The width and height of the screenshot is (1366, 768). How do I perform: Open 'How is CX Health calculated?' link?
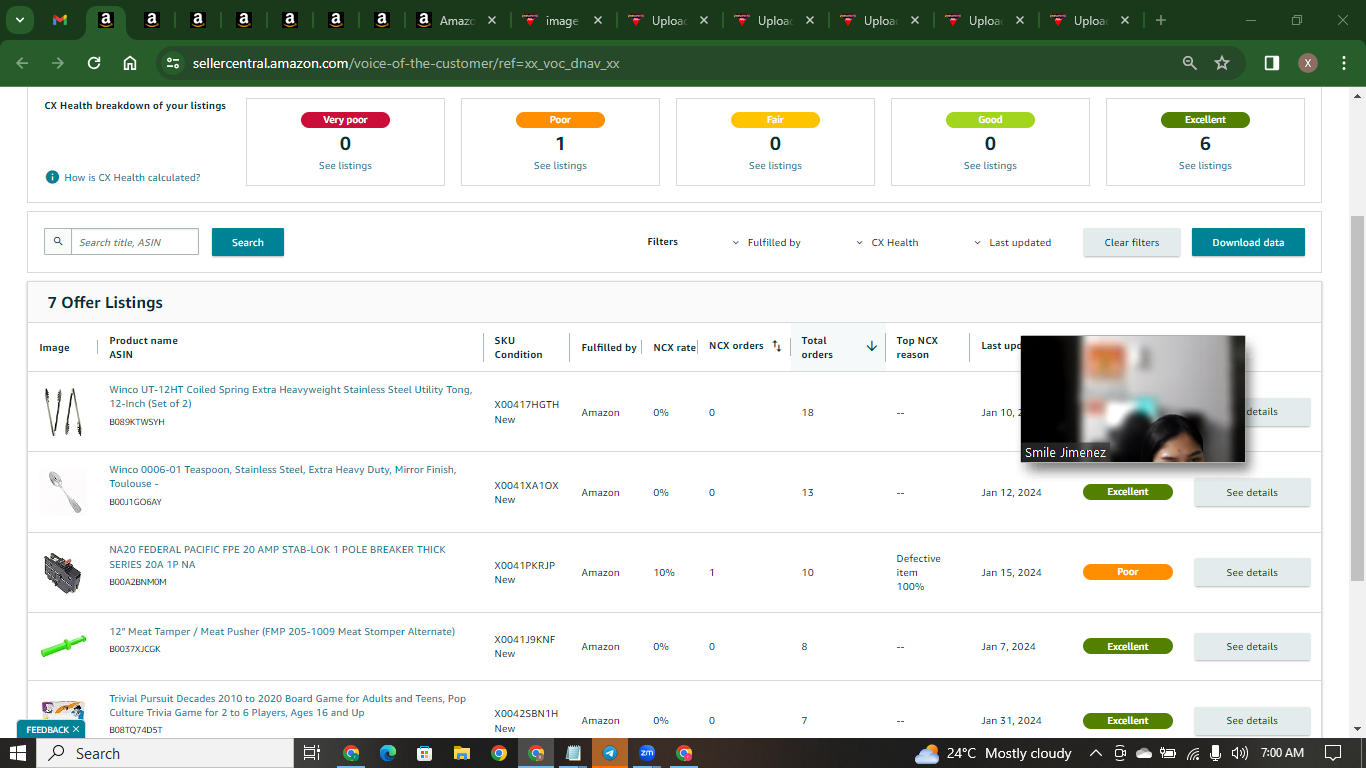(x=132, y=178)
